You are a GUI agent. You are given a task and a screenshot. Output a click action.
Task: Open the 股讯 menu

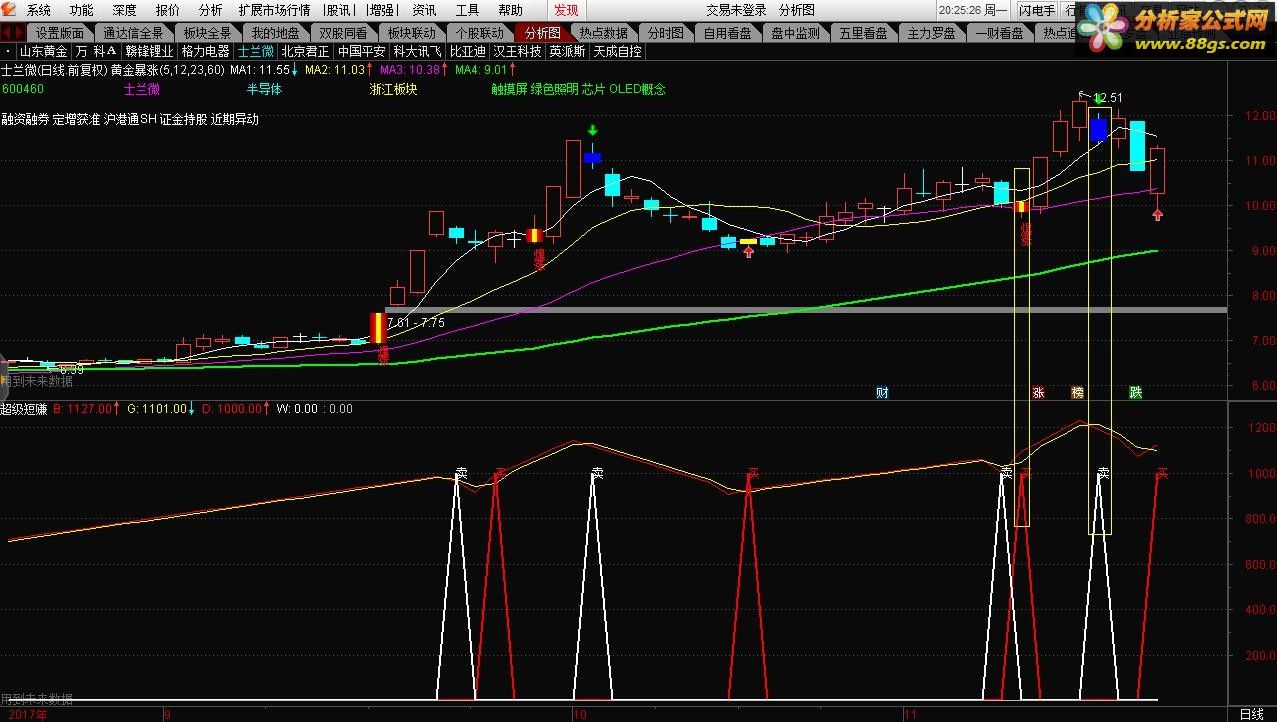tap(338, 10)
